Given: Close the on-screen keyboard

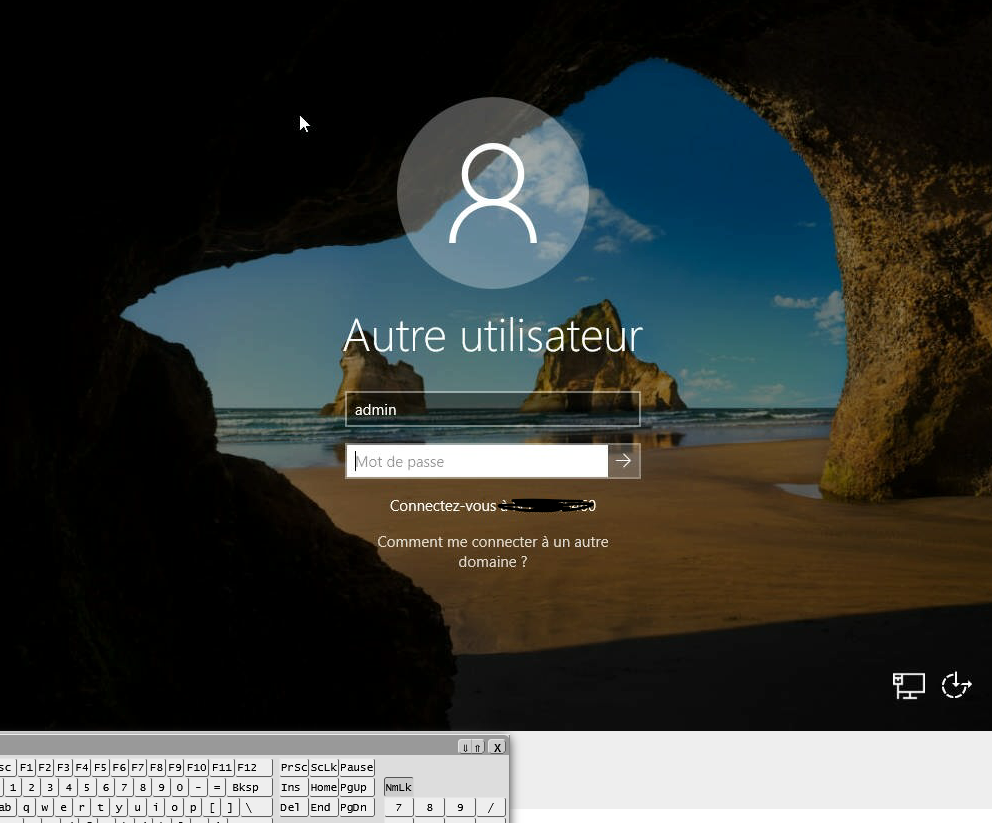Looking at the screenshot, I should point(497,747).
